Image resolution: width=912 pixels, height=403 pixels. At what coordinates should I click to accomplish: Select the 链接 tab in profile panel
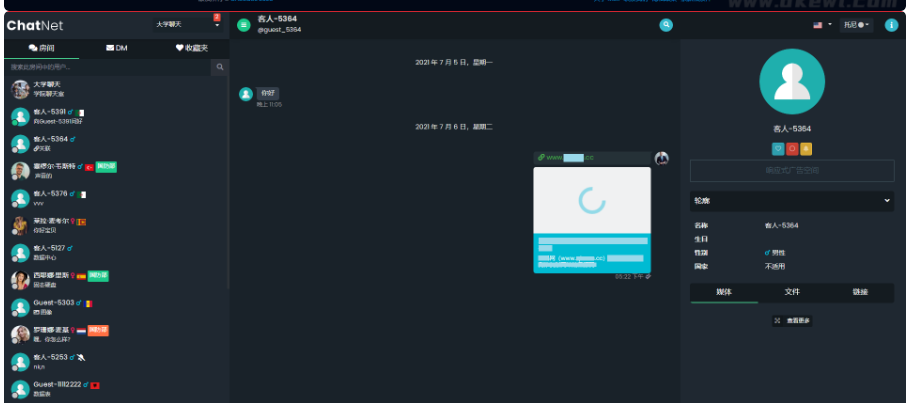point(859,293)
